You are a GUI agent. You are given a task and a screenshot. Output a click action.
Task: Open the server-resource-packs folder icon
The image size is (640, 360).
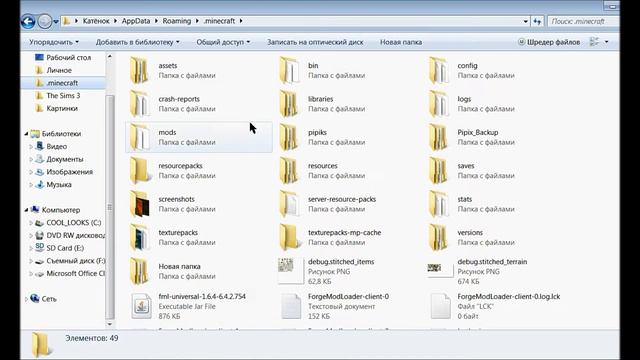(x=289, y=204)
